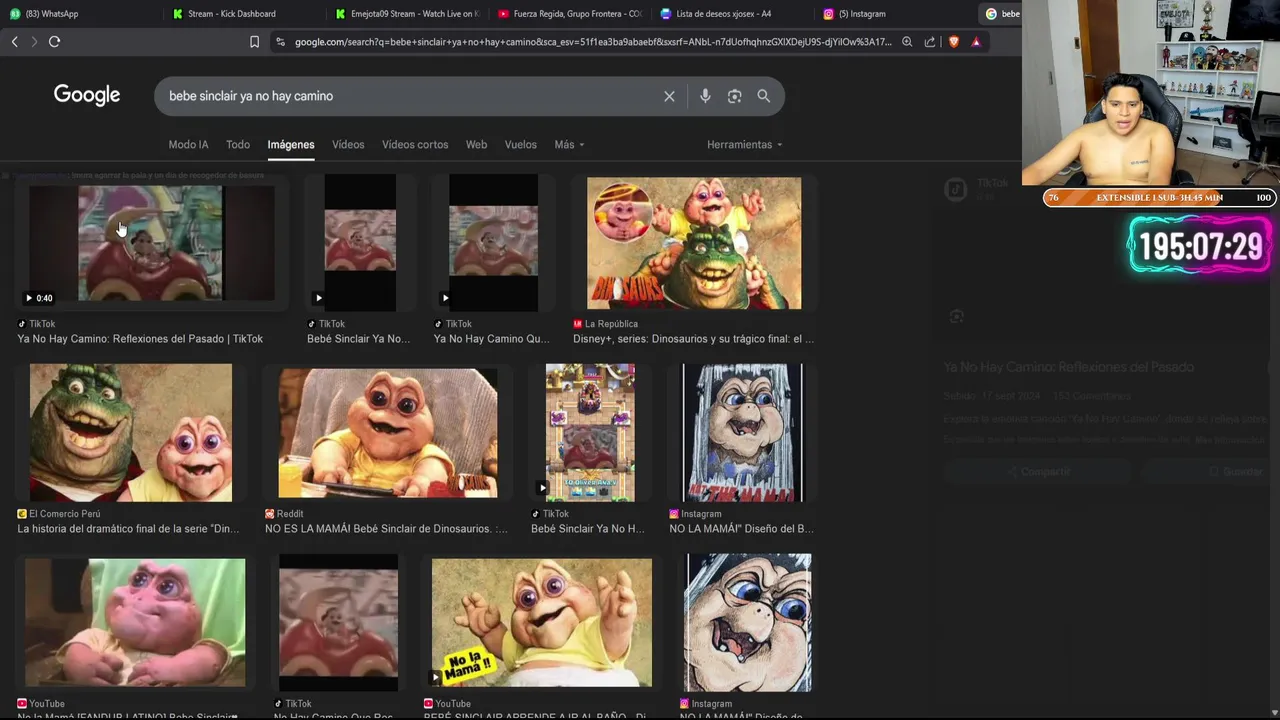
Task: Open TikTok video thumbnail with 0:40 duration
Action: pyautogui.click(x=151, y=244)
